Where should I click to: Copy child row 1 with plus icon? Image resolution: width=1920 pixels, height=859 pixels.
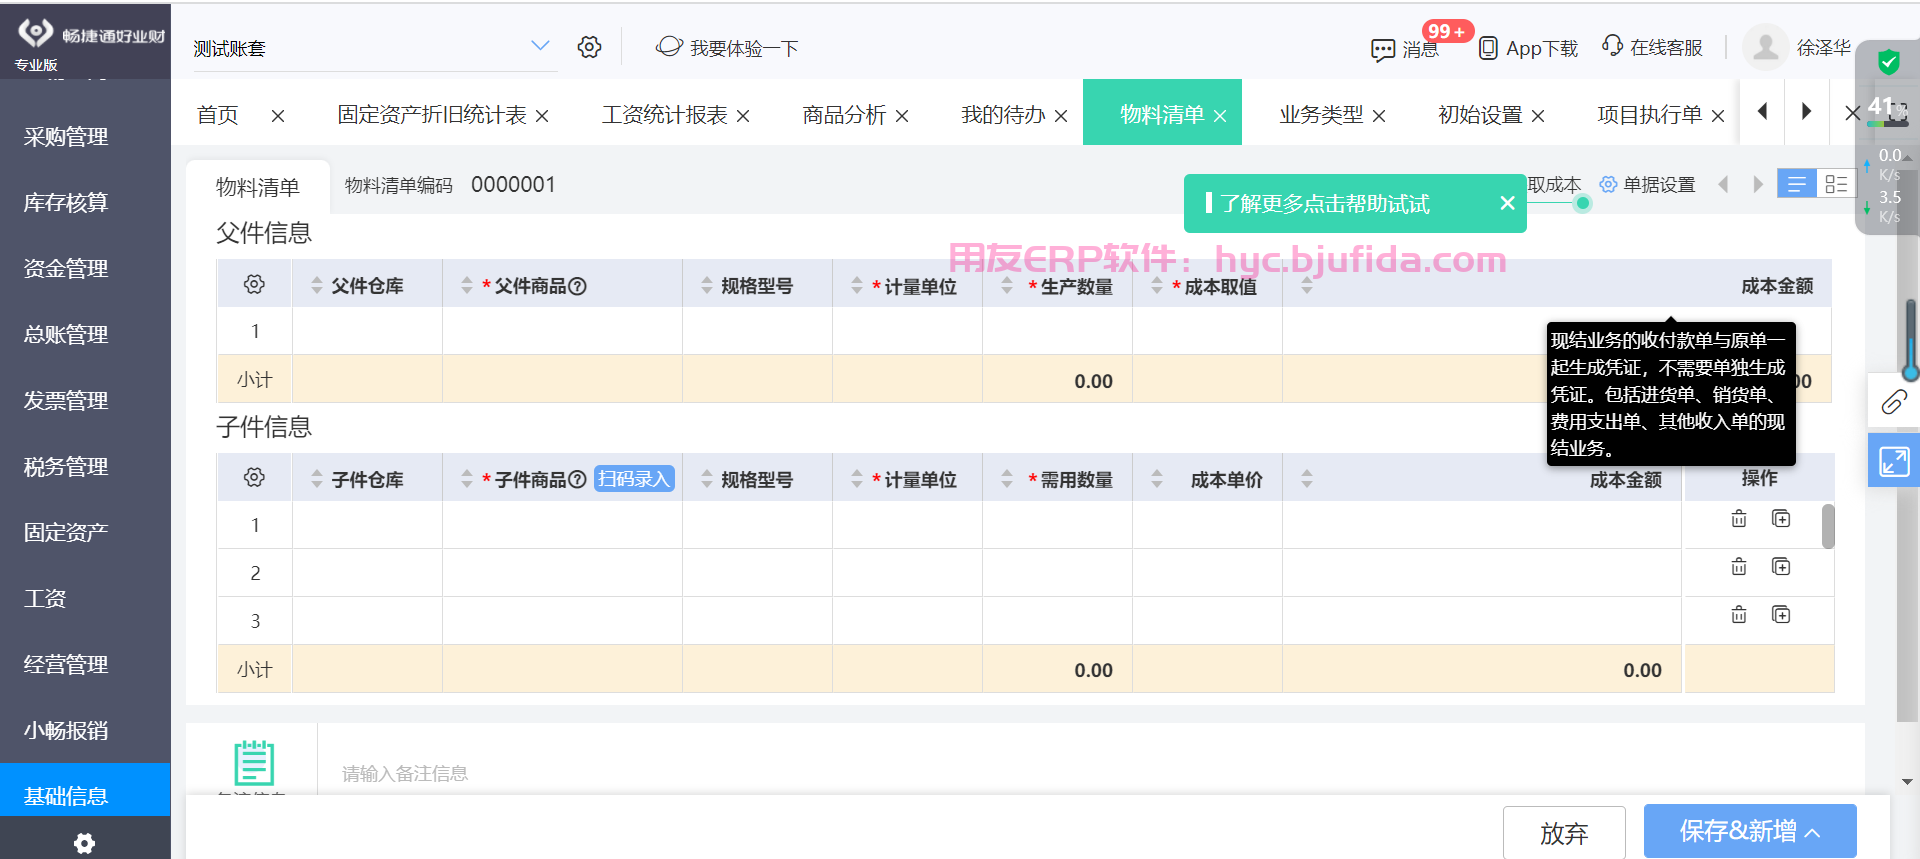1781,518
